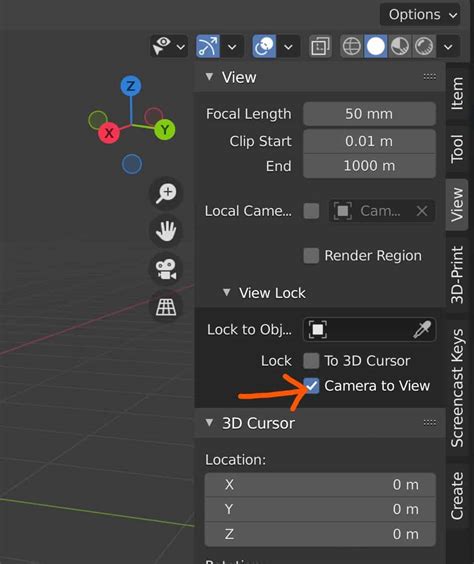Switch to Wireframe viewport shading
Viewport: 474px width, 564px height.
pyautogui.click(x=352, y=46)
